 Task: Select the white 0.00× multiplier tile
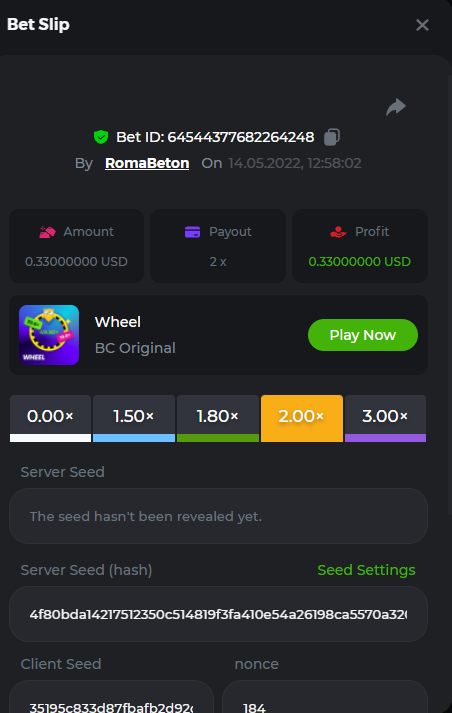(50, 418)
